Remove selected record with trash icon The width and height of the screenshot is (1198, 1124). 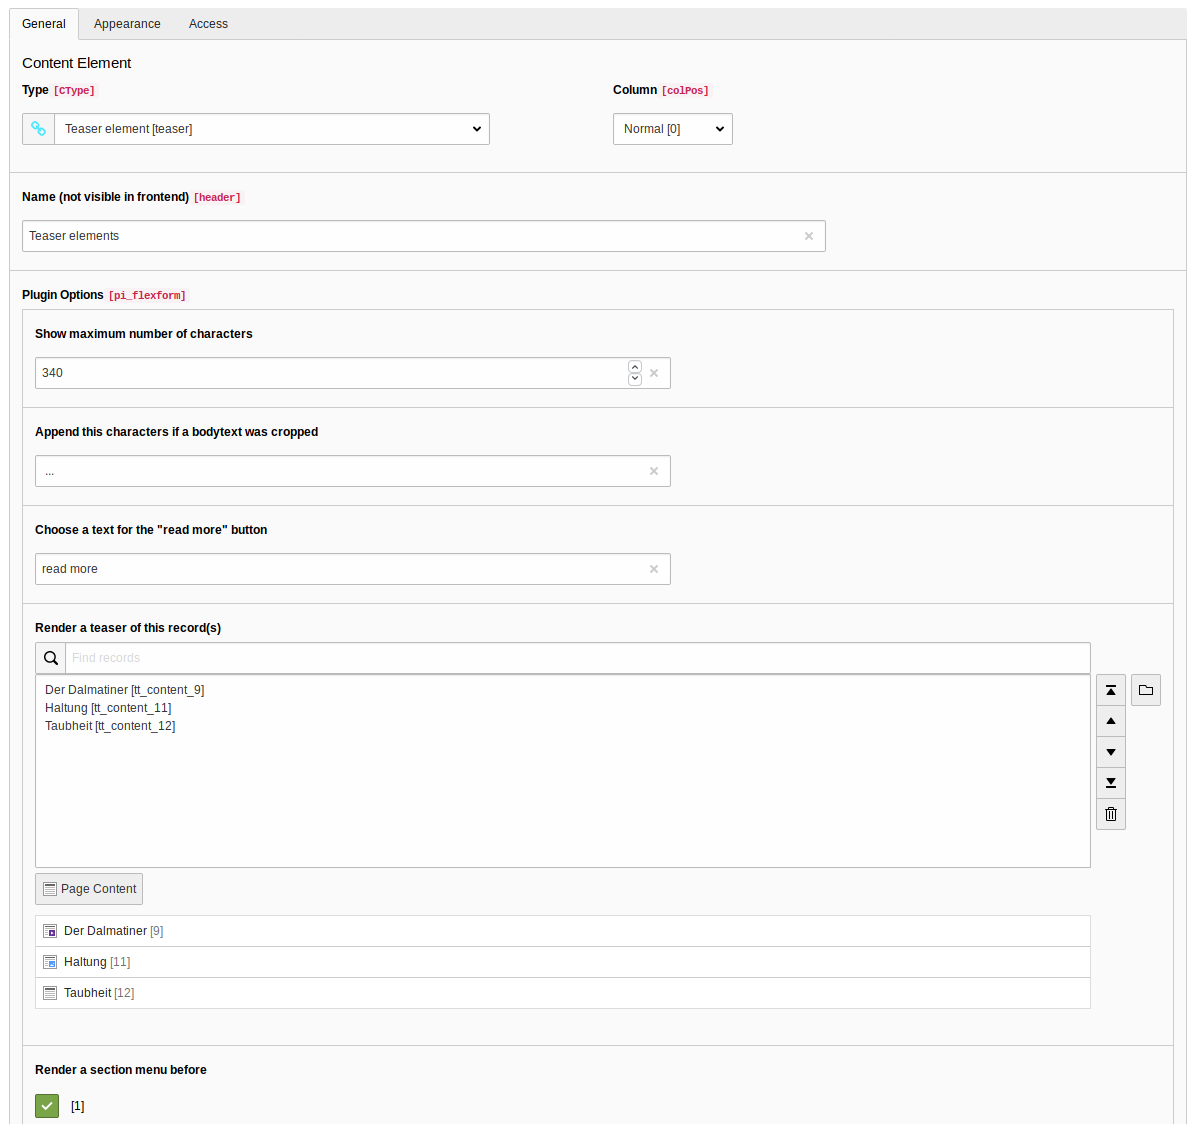tap(1111, 814)
